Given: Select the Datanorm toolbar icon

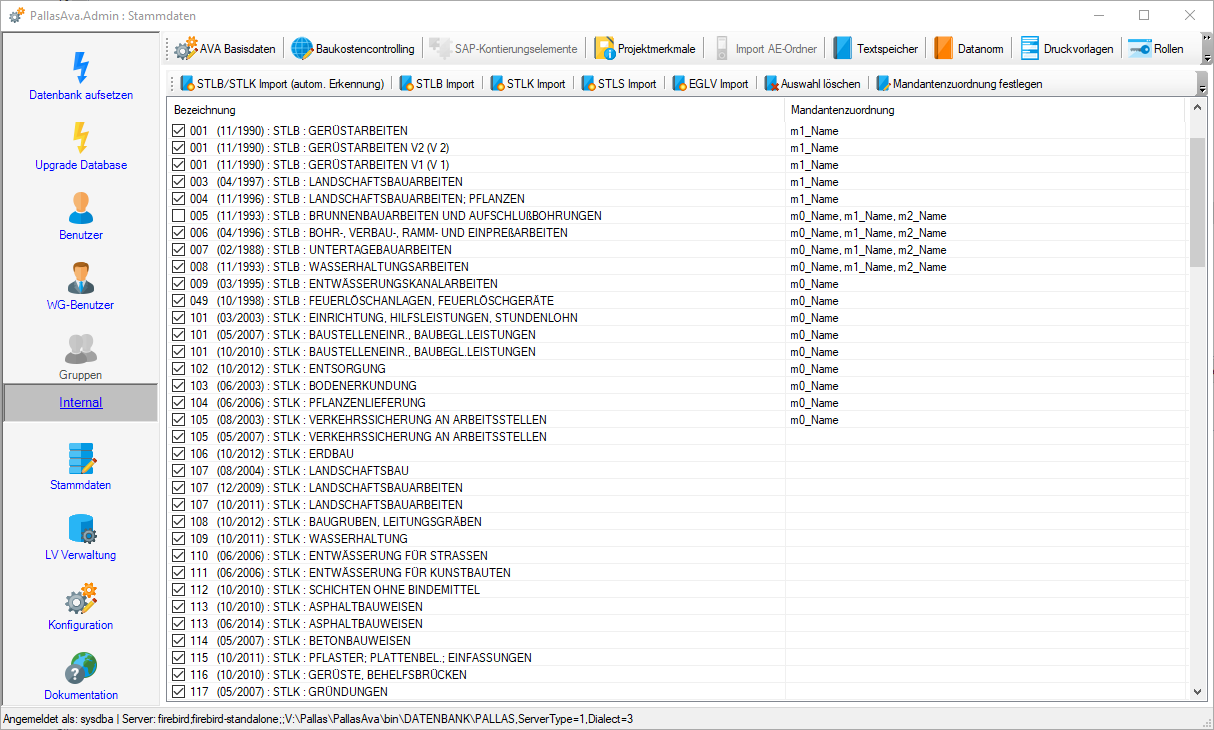Looking at the screenshot, I should (x=943, y=48).
